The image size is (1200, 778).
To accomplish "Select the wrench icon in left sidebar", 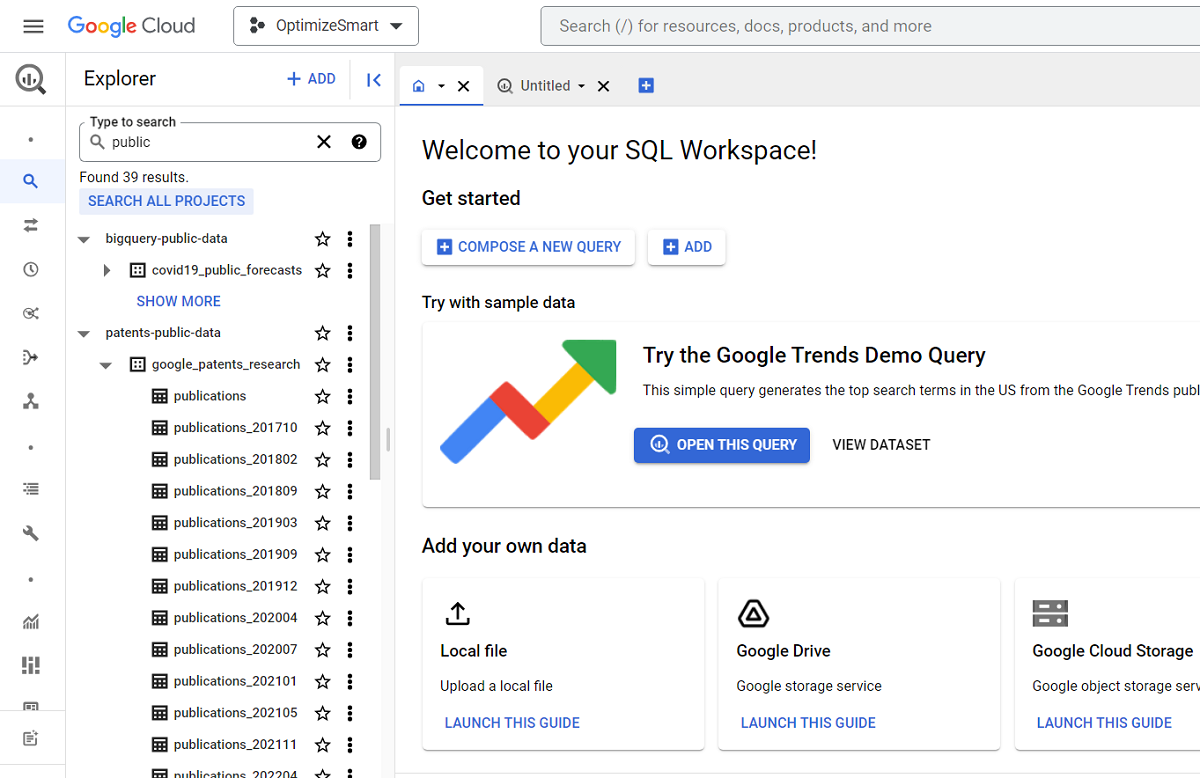I will [x=31, y=533].
